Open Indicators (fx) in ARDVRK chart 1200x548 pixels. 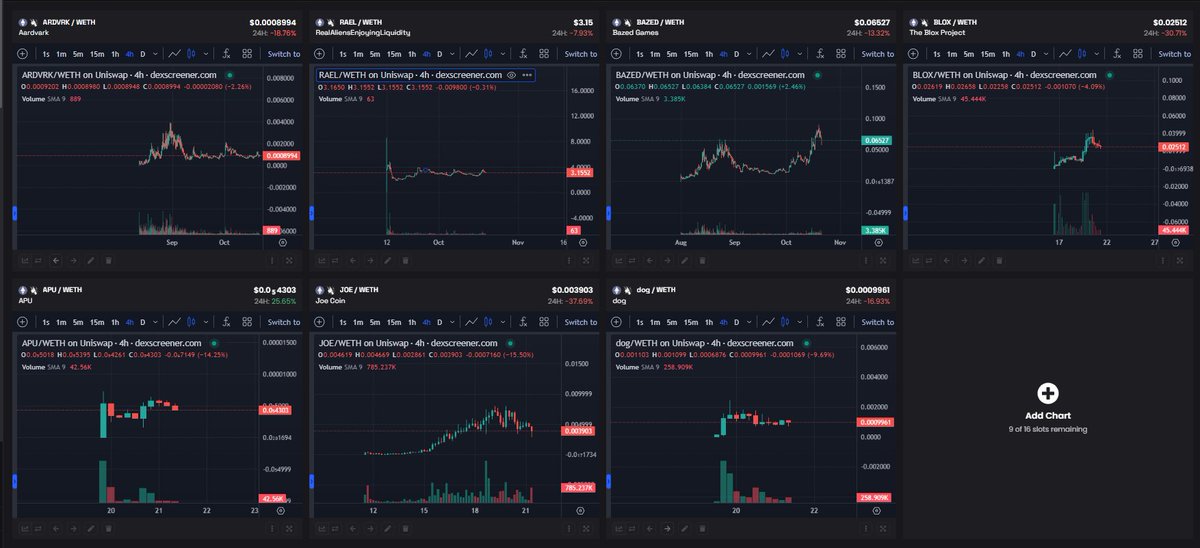226,54
